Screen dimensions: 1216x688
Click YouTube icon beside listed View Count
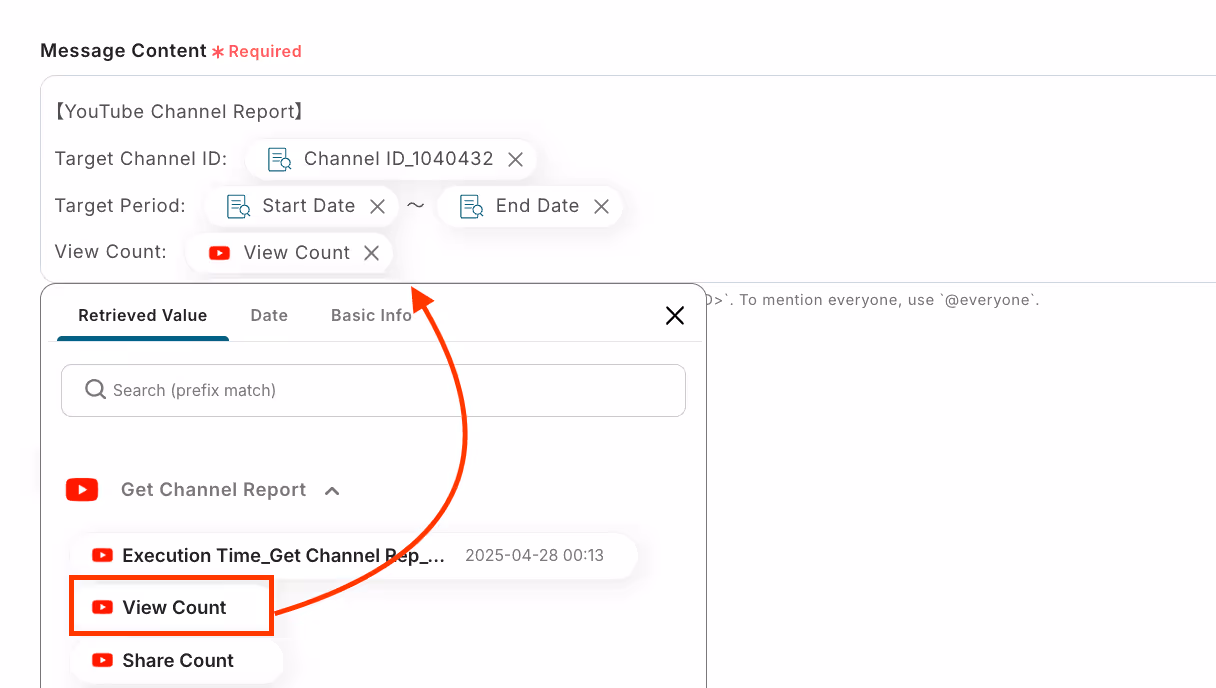[102, 607]
